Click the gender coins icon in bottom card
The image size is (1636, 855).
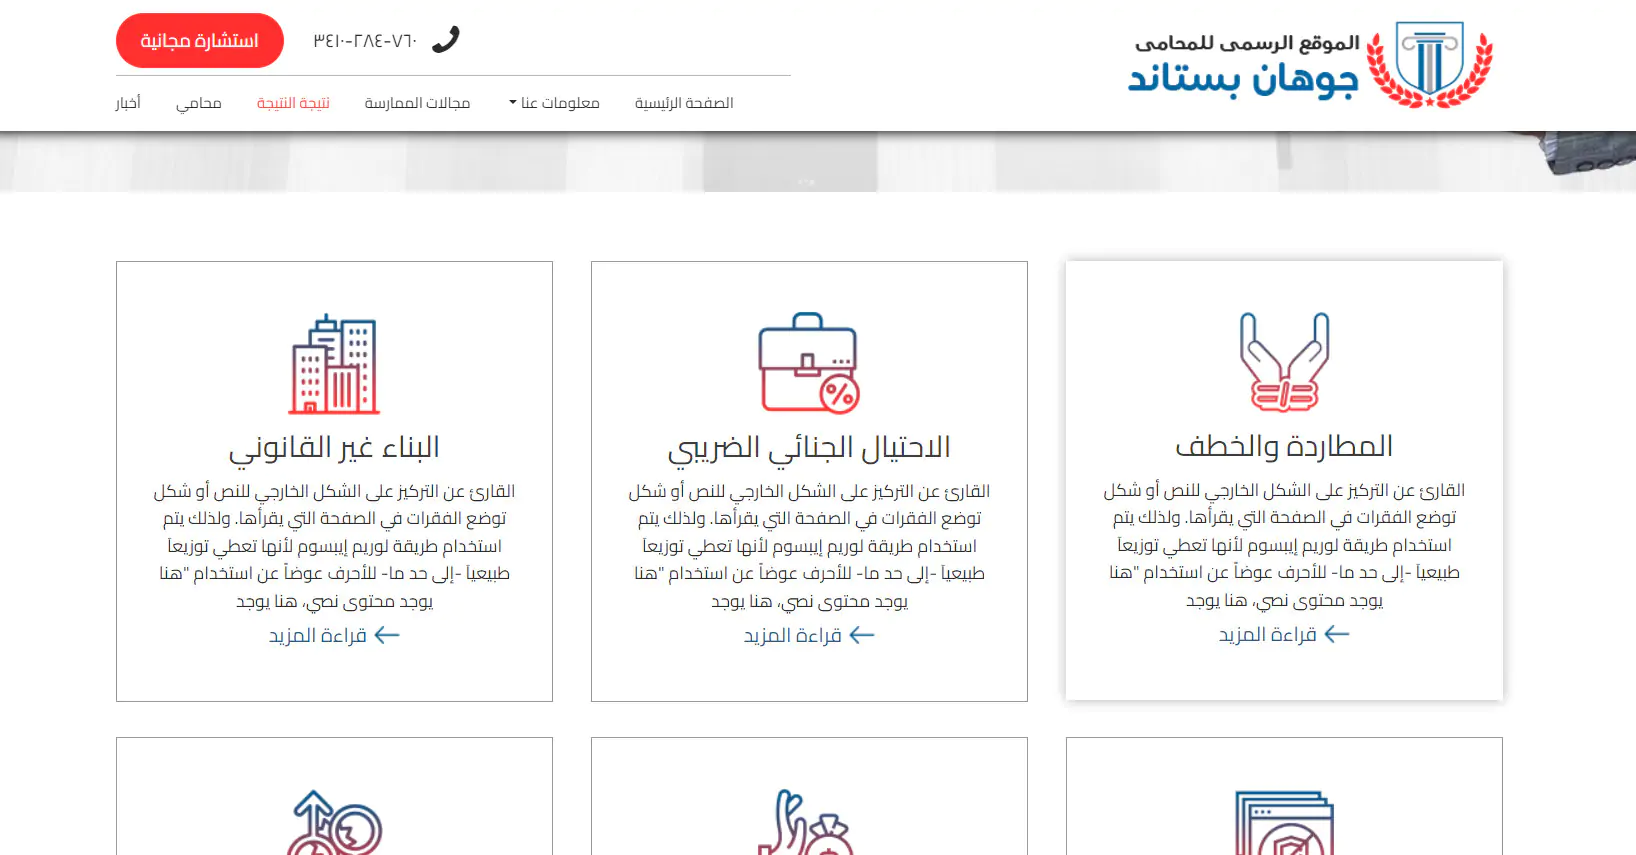(x=334, y=824)
